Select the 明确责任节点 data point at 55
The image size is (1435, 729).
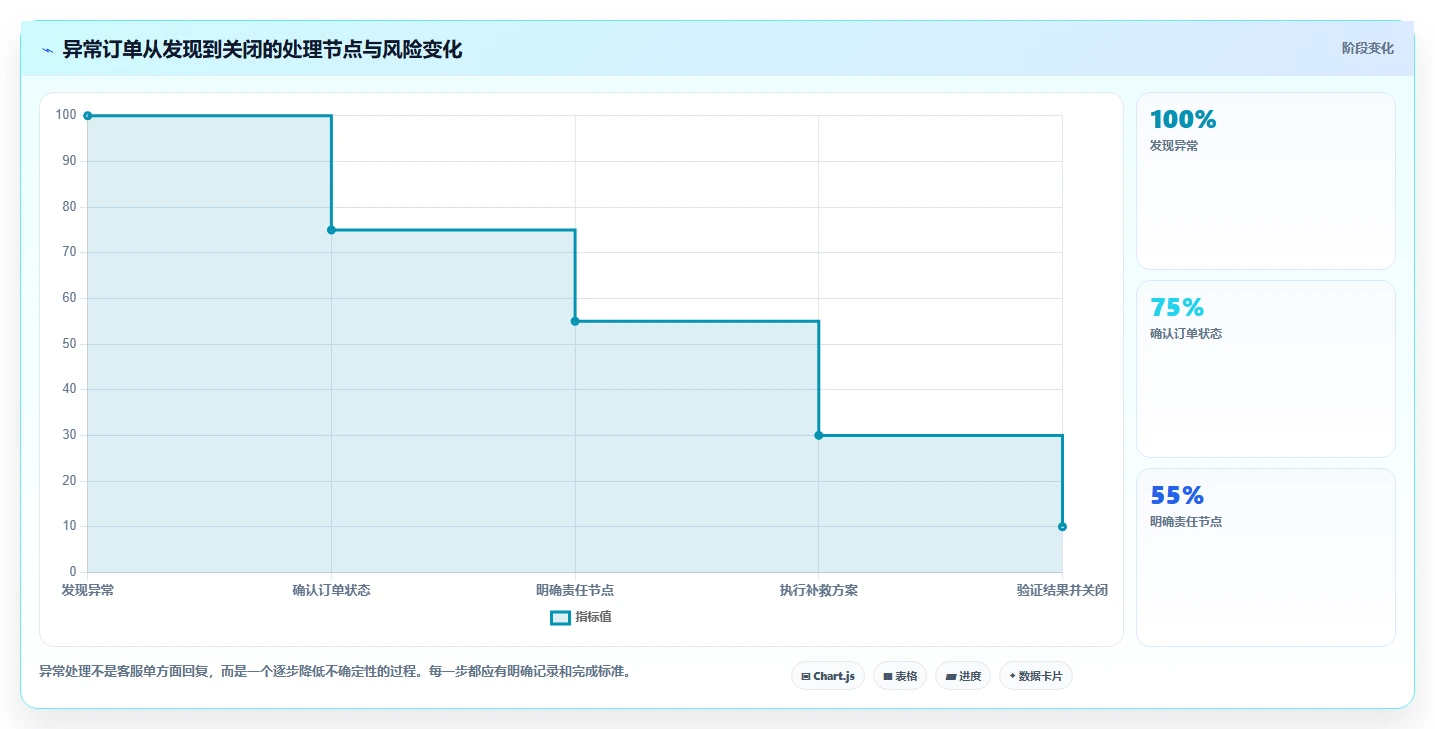[x=575, y=321]
